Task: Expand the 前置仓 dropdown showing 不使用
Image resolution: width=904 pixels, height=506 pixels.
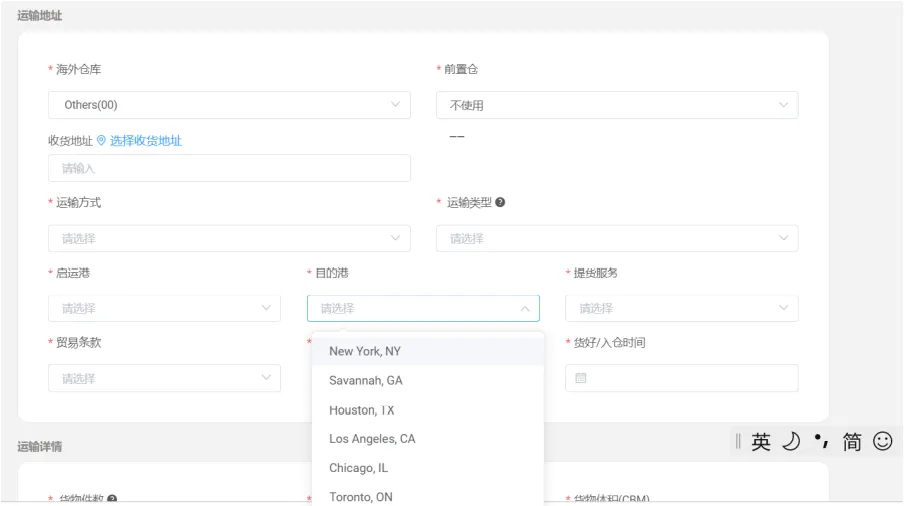Action: [617, 105]
